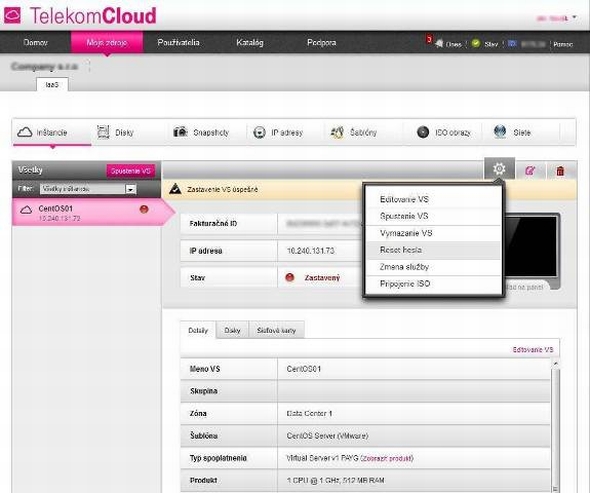Click the red stopped icon beside Zastavený

point(289,278)
